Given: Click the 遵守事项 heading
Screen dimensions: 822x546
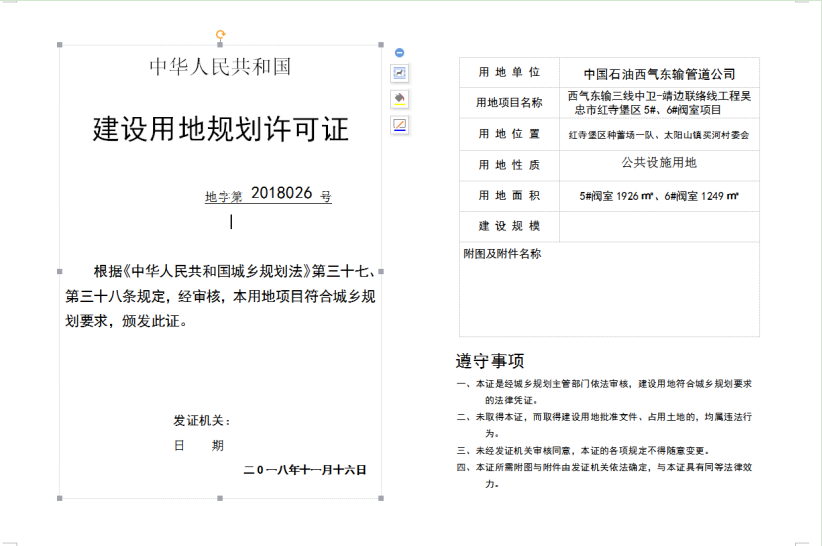Looking at the screenshot, I should [x=490, y=361].
